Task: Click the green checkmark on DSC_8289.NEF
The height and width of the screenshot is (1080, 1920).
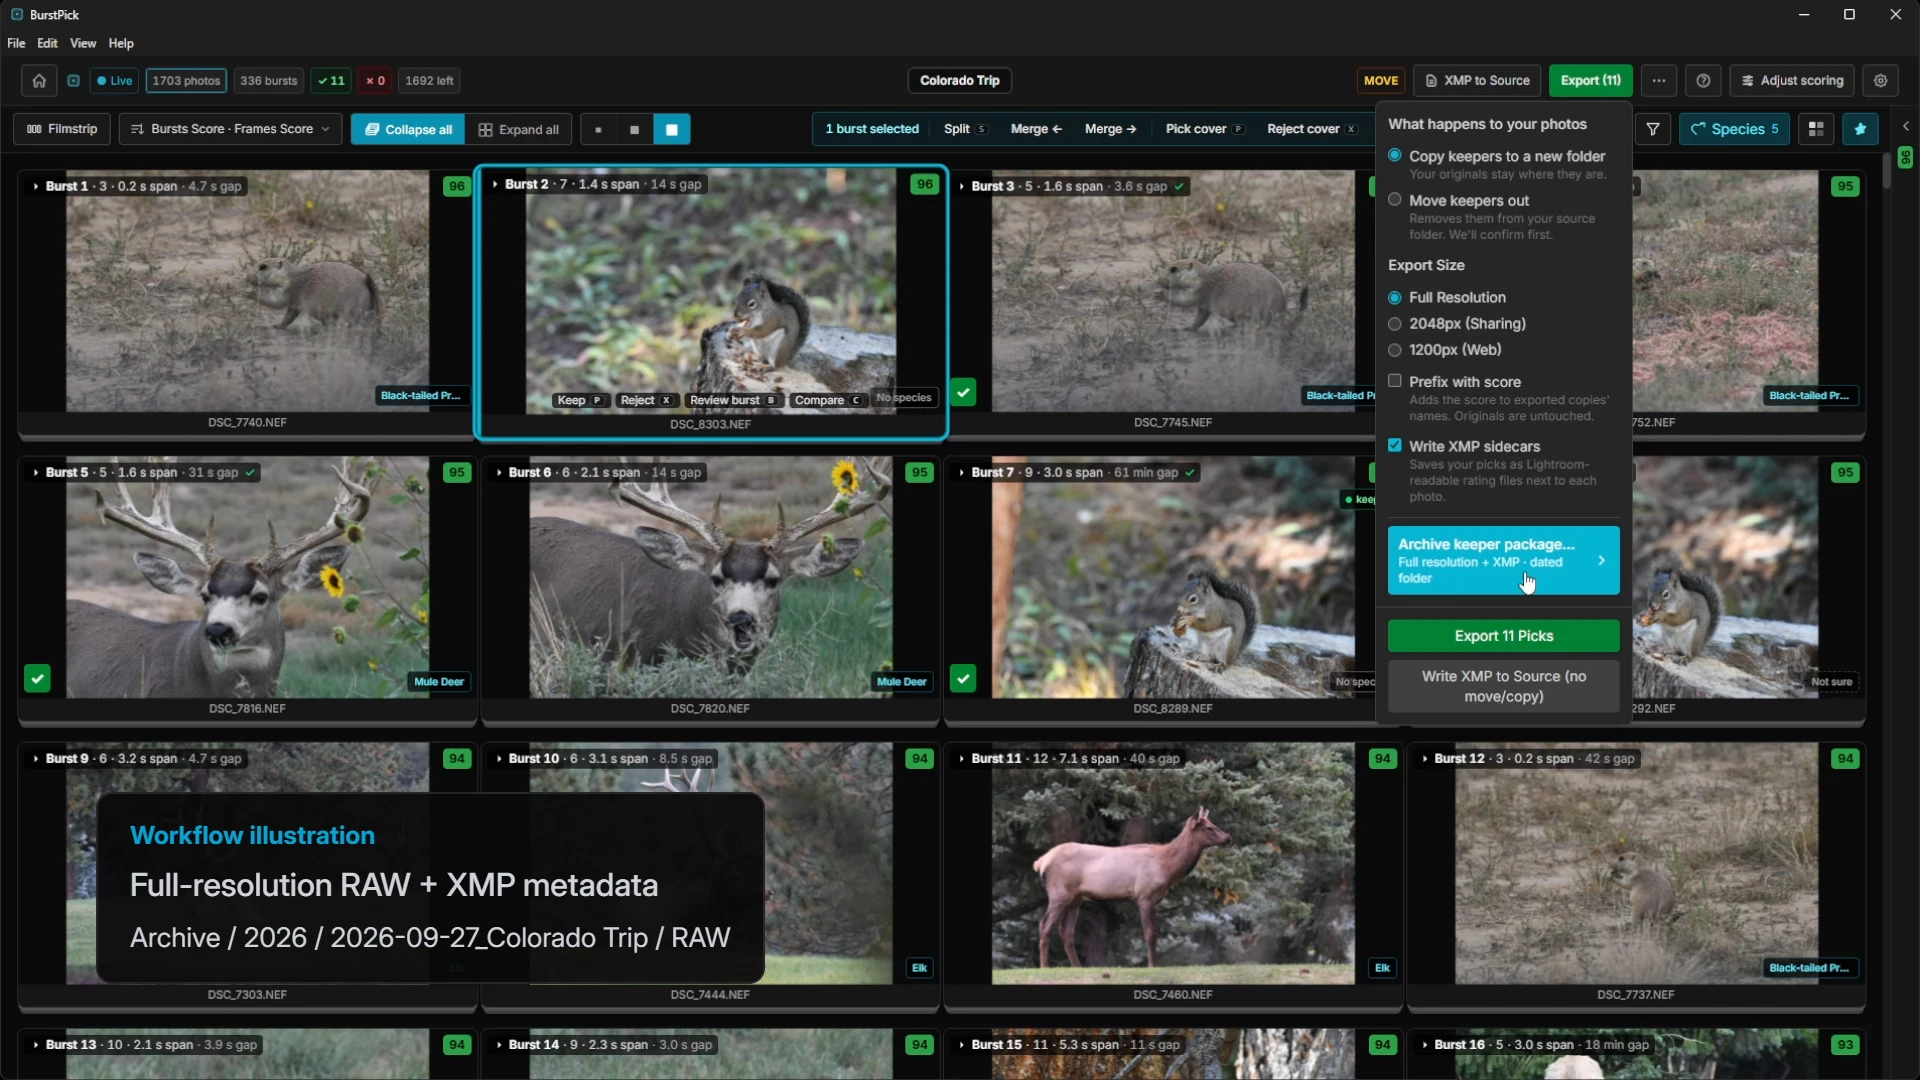Action: (963, 679)
